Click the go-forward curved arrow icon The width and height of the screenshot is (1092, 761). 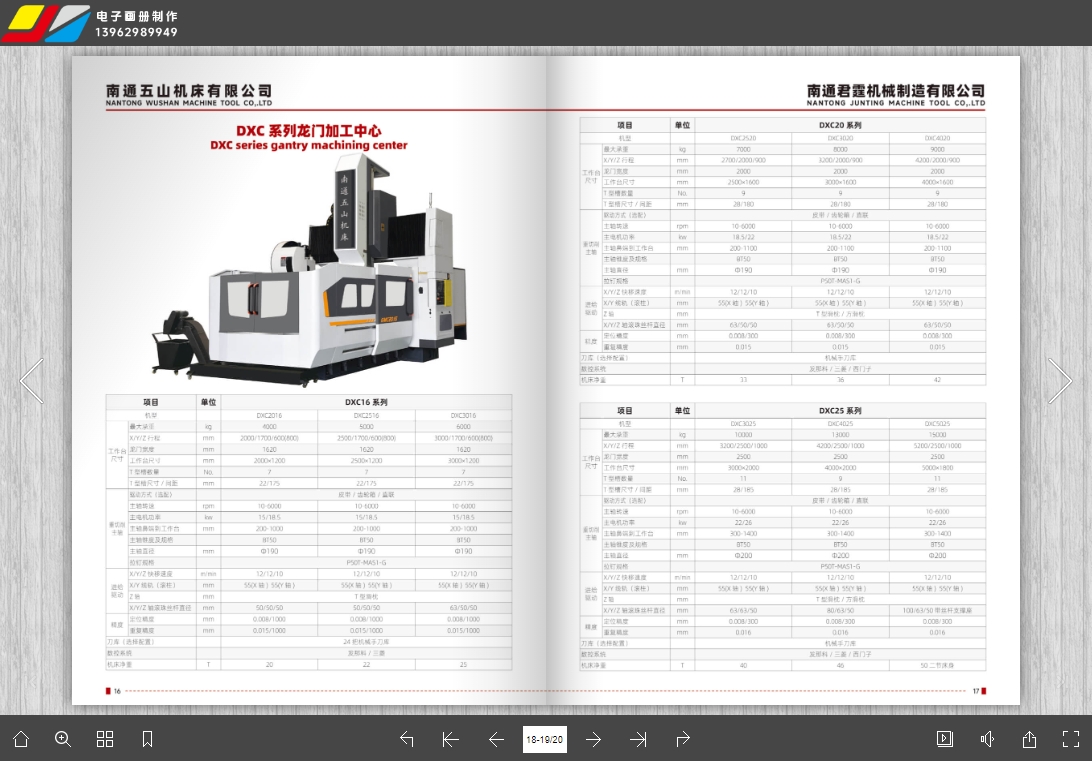682,739
